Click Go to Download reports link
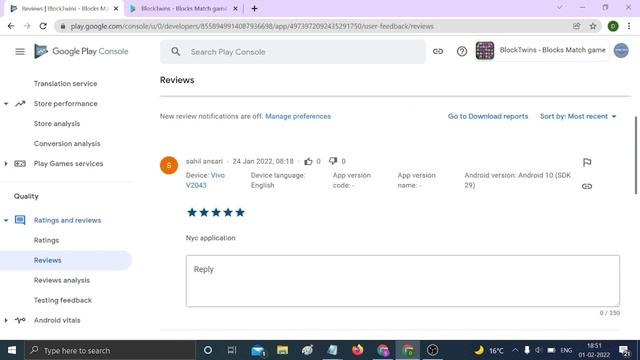The image size is (640, 360). tap(488, 116)
